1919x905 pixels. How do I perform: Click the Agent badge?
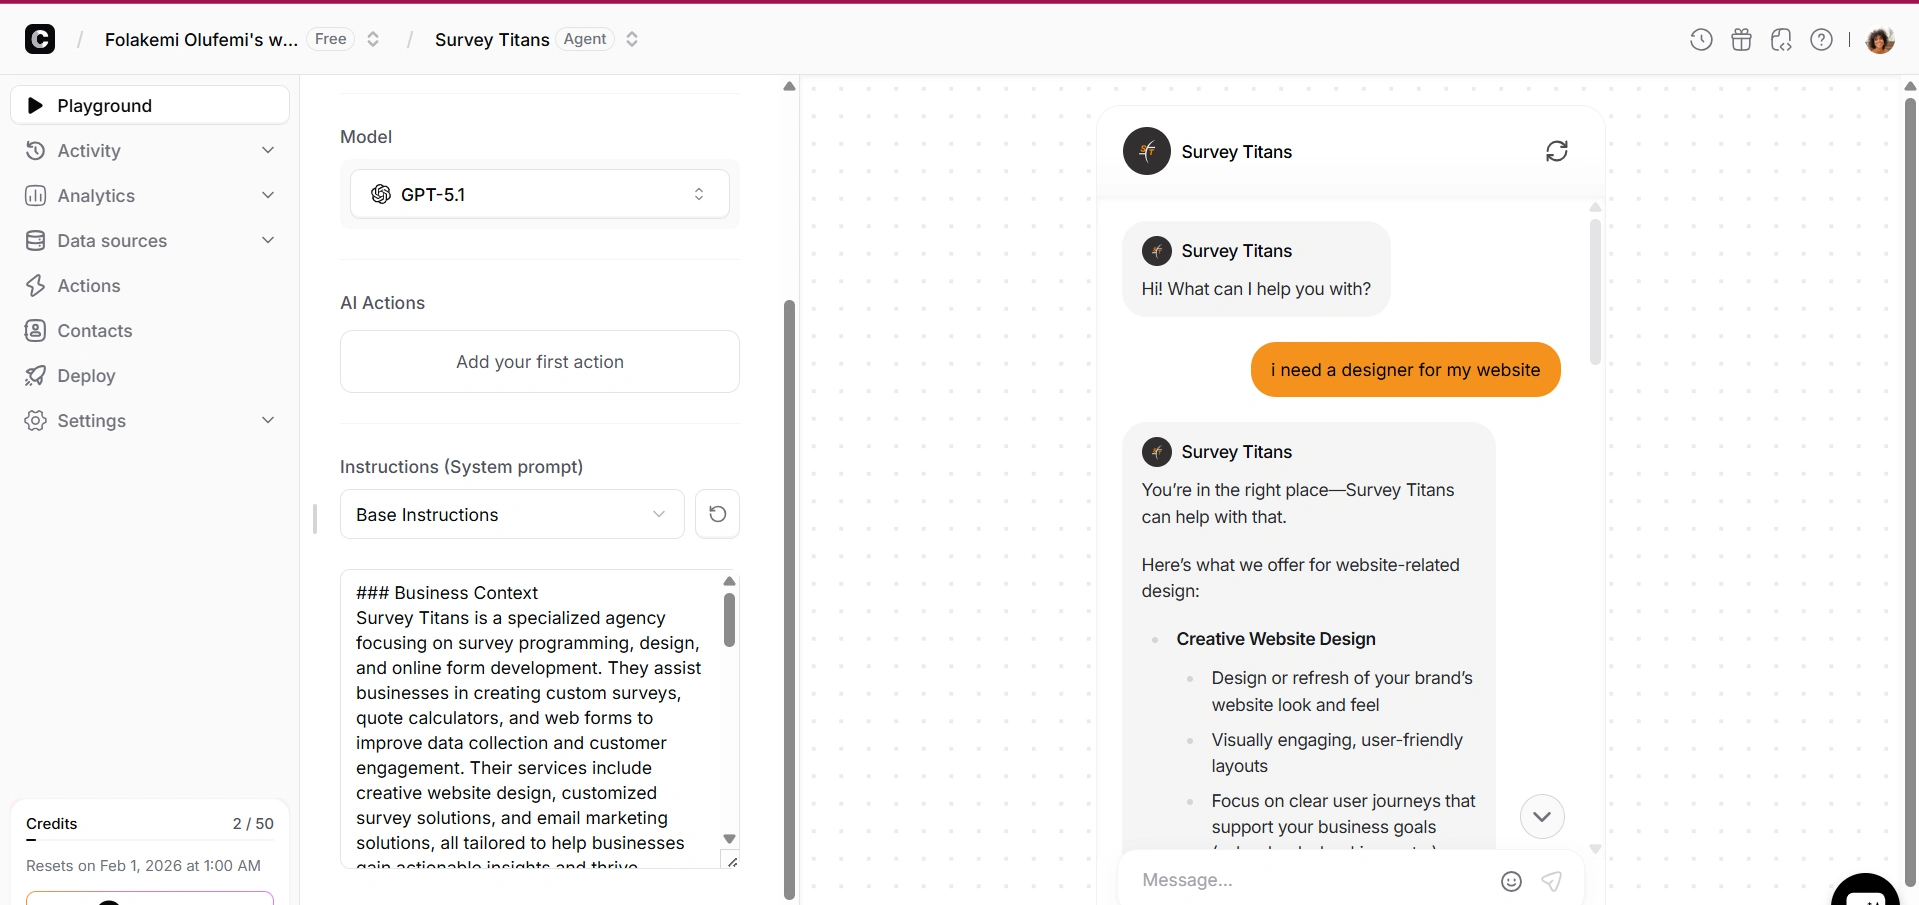coord(585,39)
